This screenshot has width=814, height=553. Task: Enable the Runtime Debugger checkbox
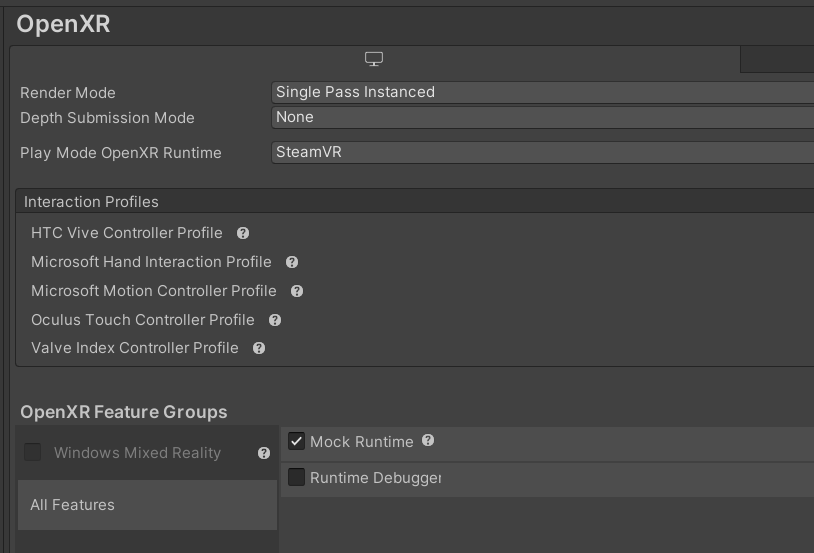coord(296,477)
